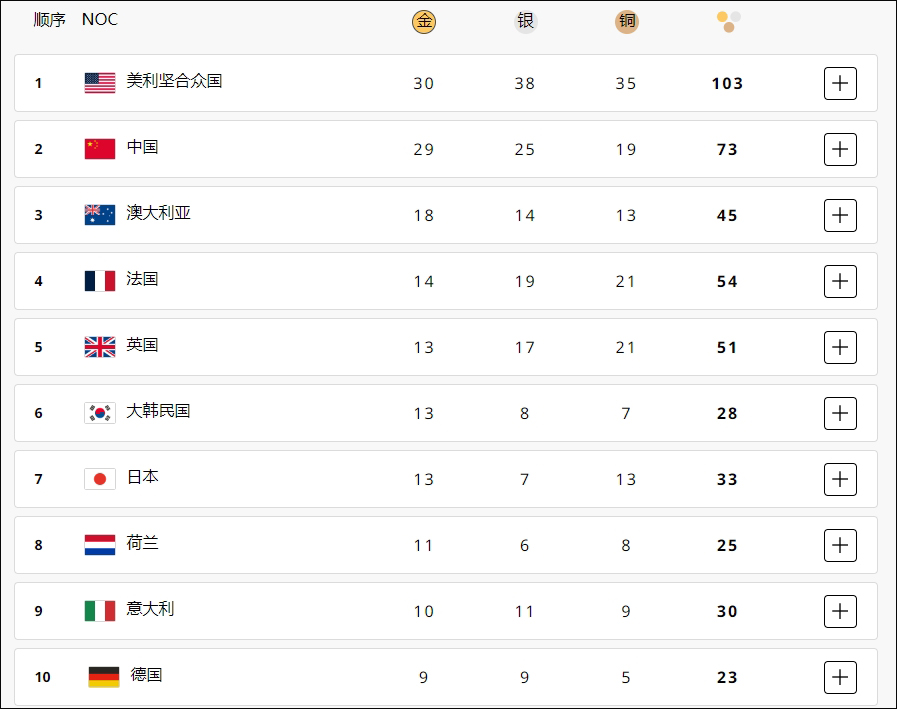Click the Australia flag icon

[100, 215]
